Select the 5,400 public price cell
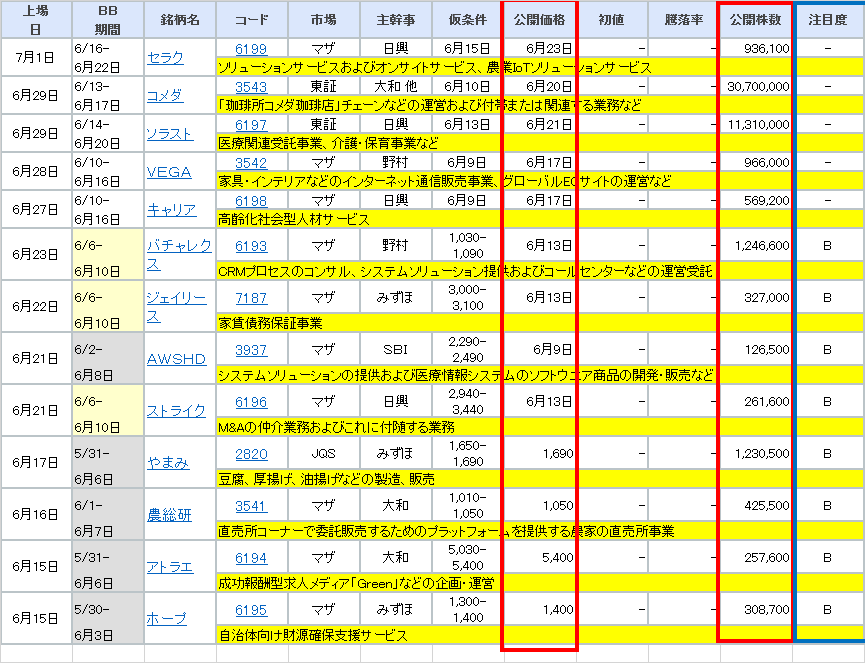Image resolution: width=865 pixels, height=663 pixels. 540,558
